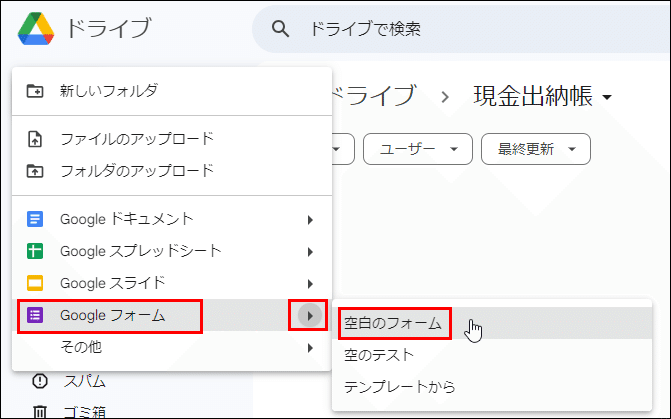Select 新しいフォルダ menu entry

(172, 91)
